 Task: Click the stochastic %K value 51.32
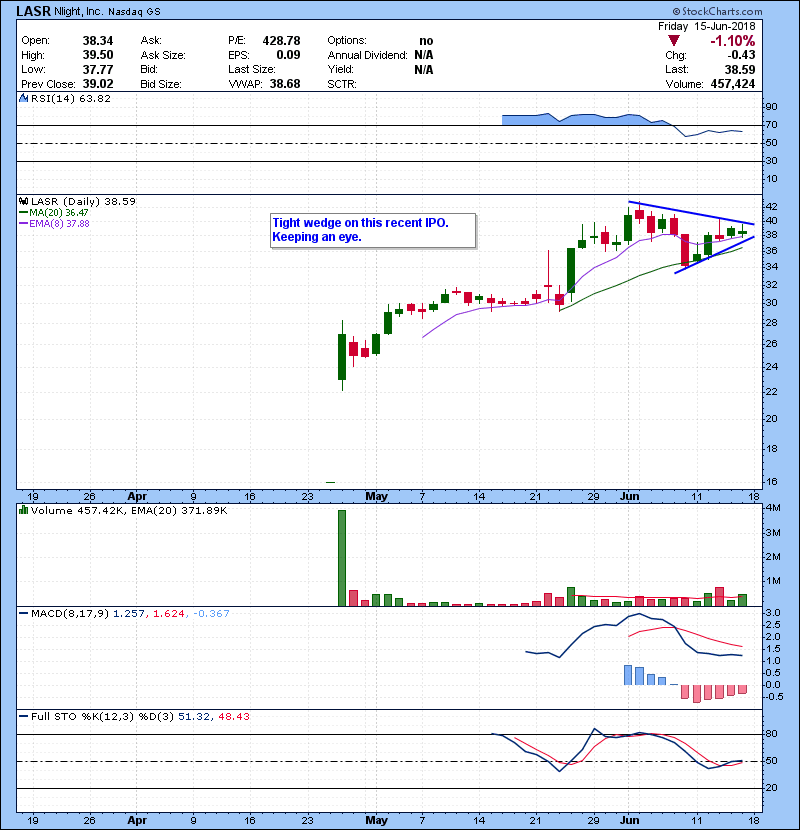193,716
